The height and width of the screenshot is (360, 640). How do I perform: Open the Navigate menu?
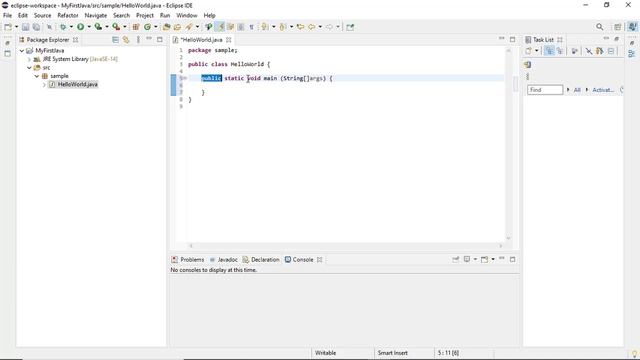tap(96, 15)
